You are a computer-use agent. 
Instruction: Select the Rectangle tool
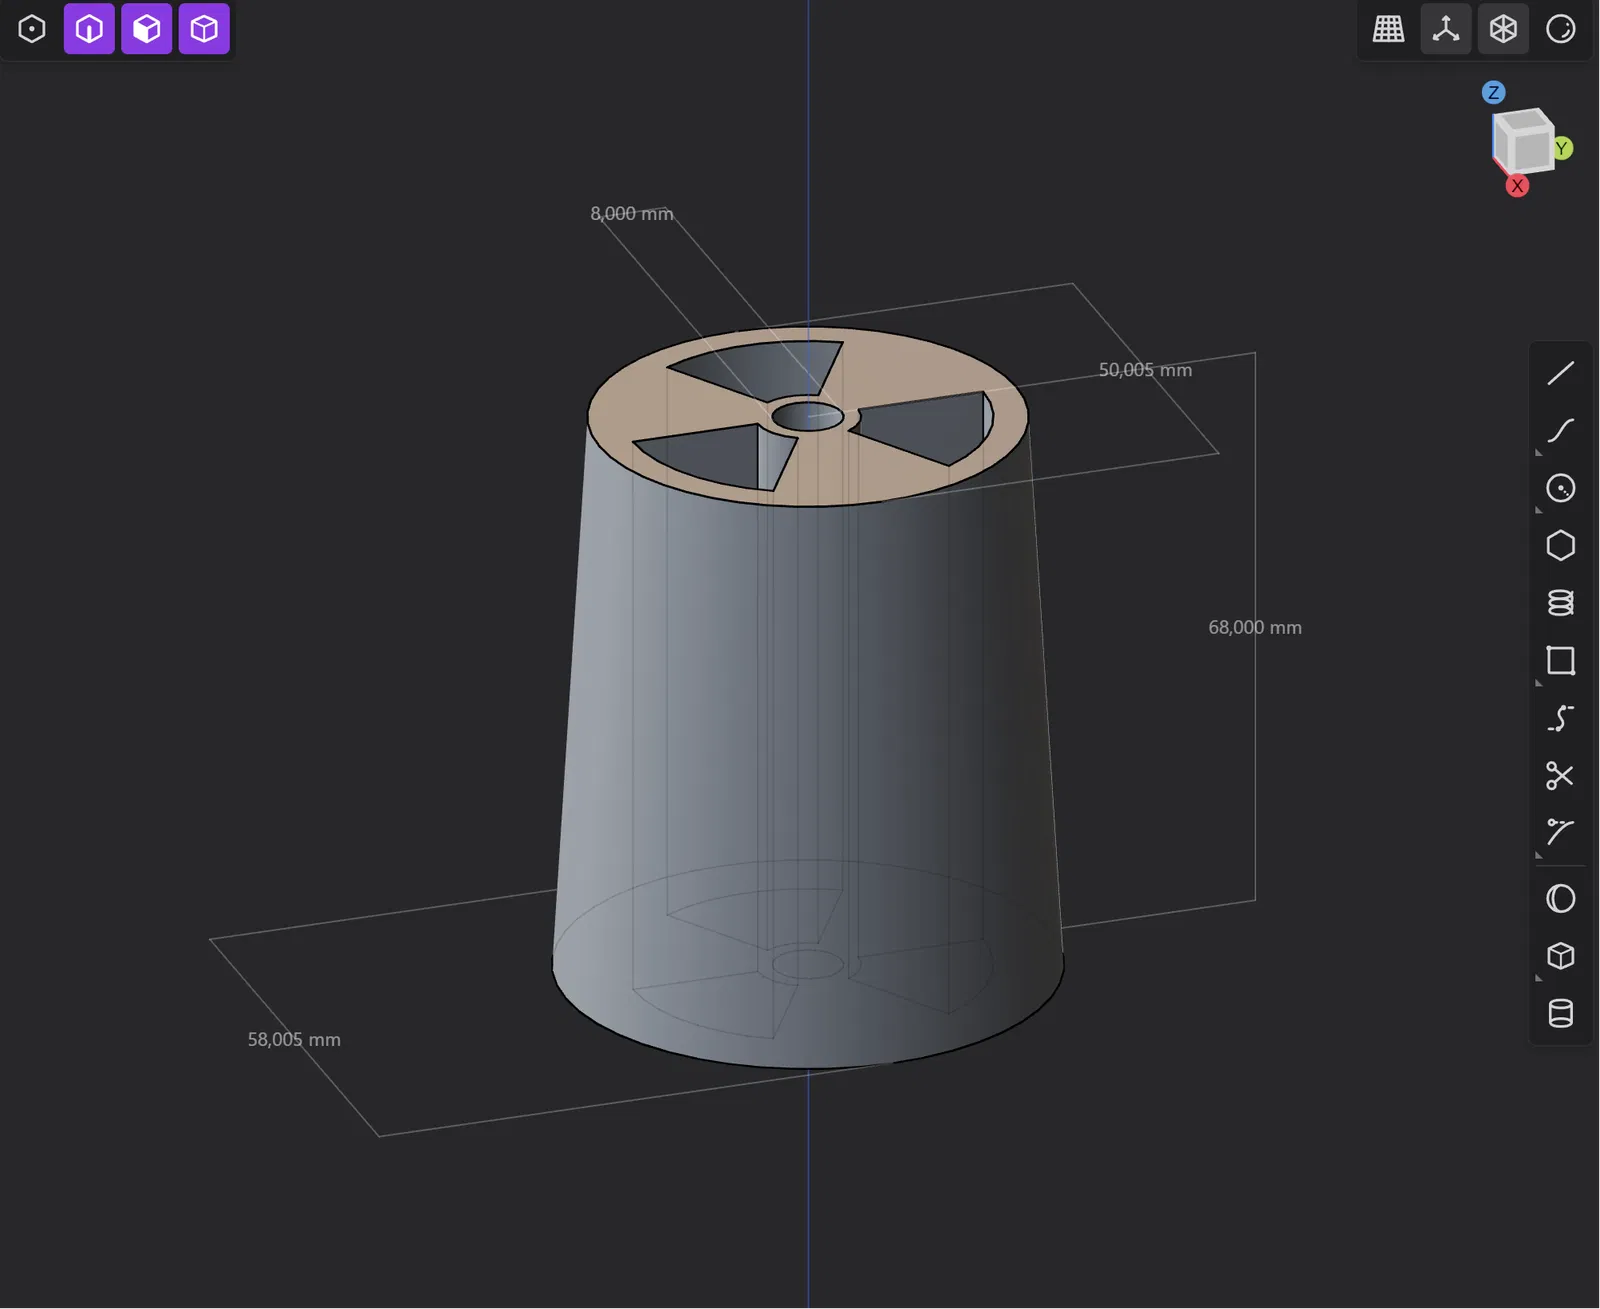point(1561,661)
